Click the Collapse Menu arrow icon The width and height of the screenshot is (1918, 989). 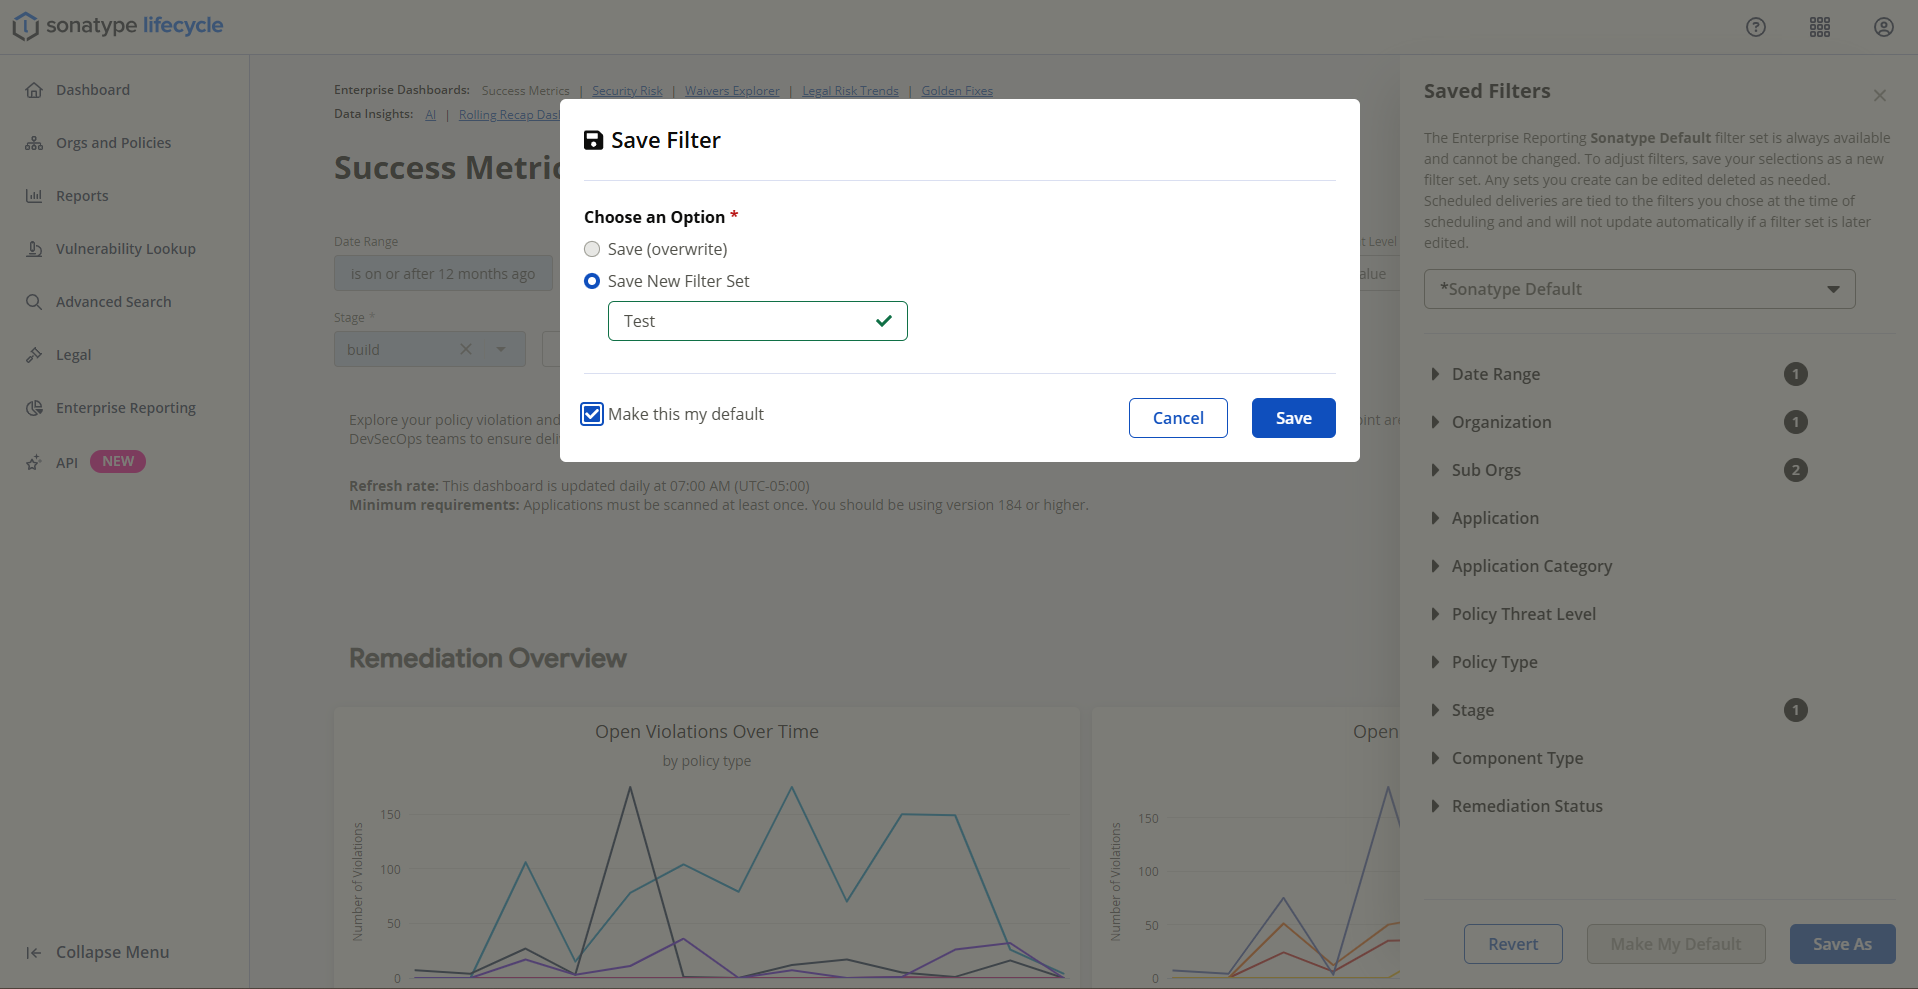34,953
